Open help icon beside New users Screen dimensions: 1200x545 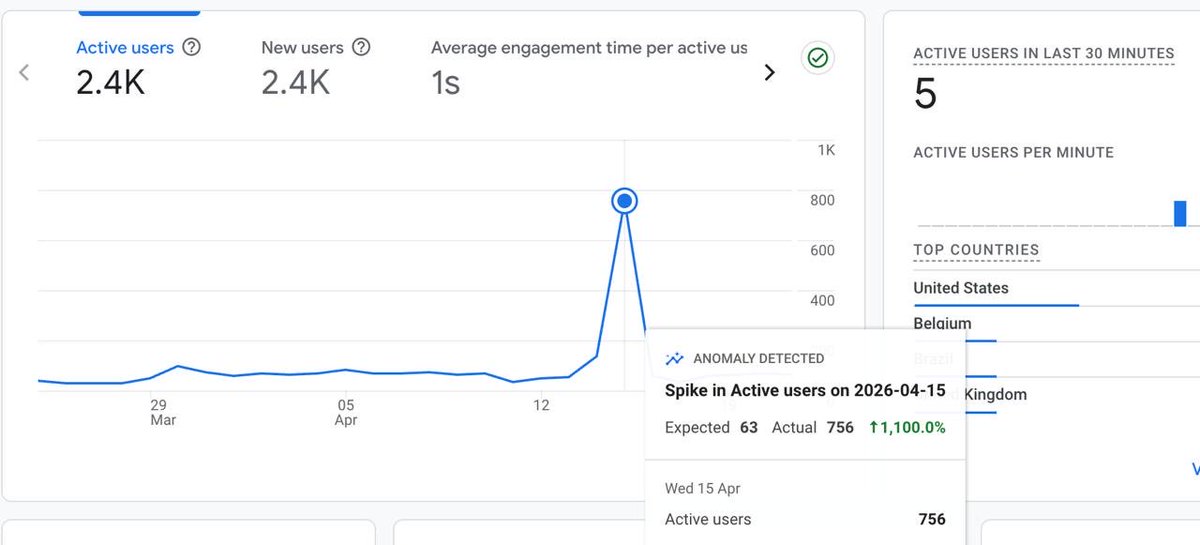click(x=362, y=47)
